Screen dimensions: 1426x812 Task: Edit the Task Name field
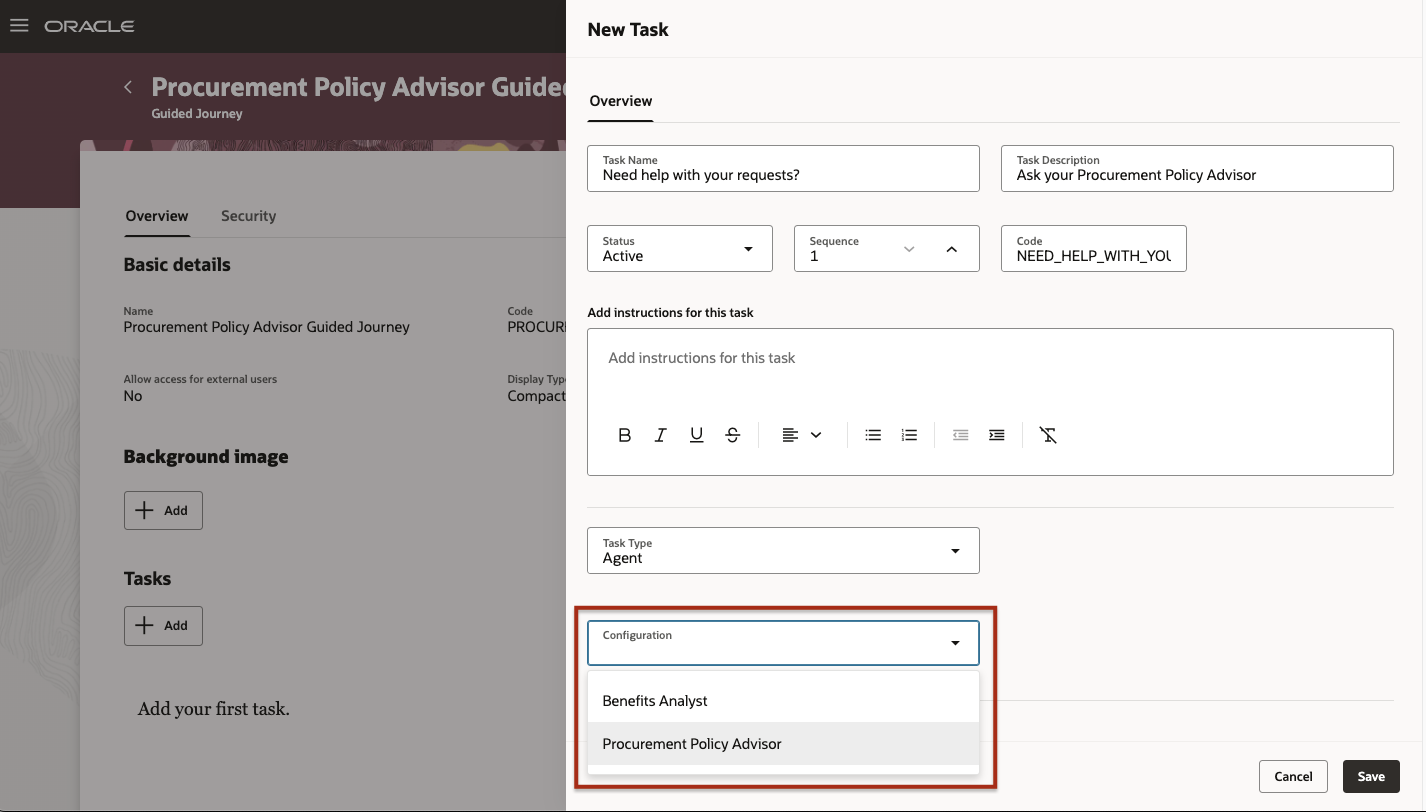point(783,168)
